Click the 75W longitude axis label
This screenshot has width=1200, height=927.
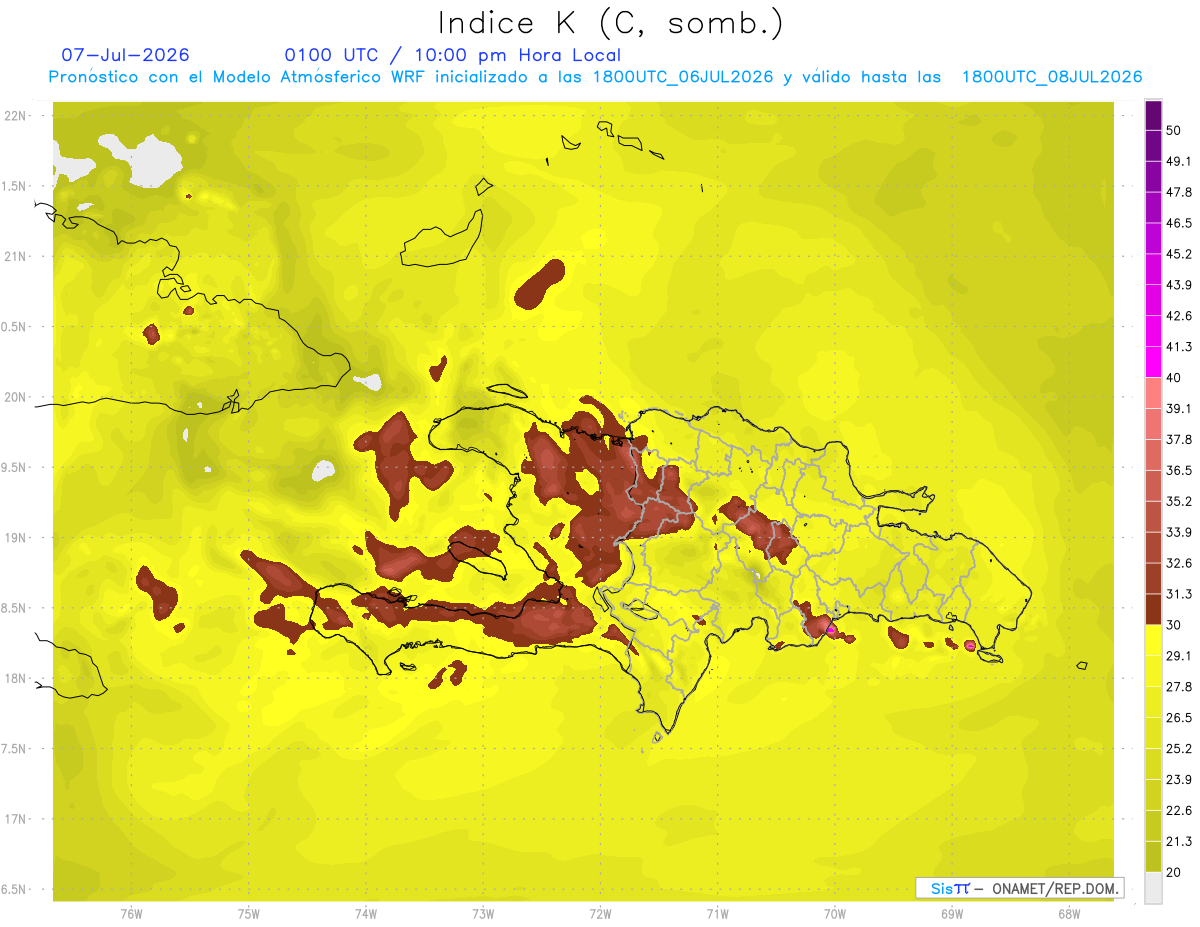click(x=249, y=913)
